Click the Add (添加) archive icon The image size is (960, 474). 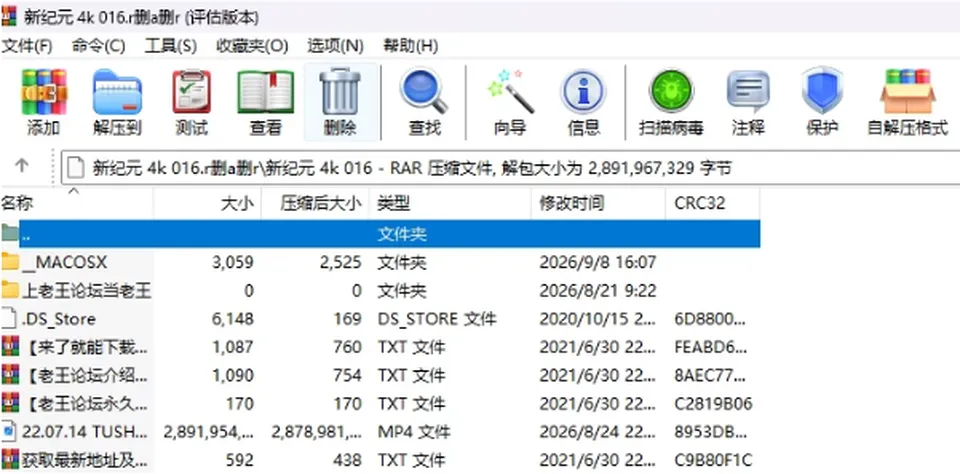[43, 92]
